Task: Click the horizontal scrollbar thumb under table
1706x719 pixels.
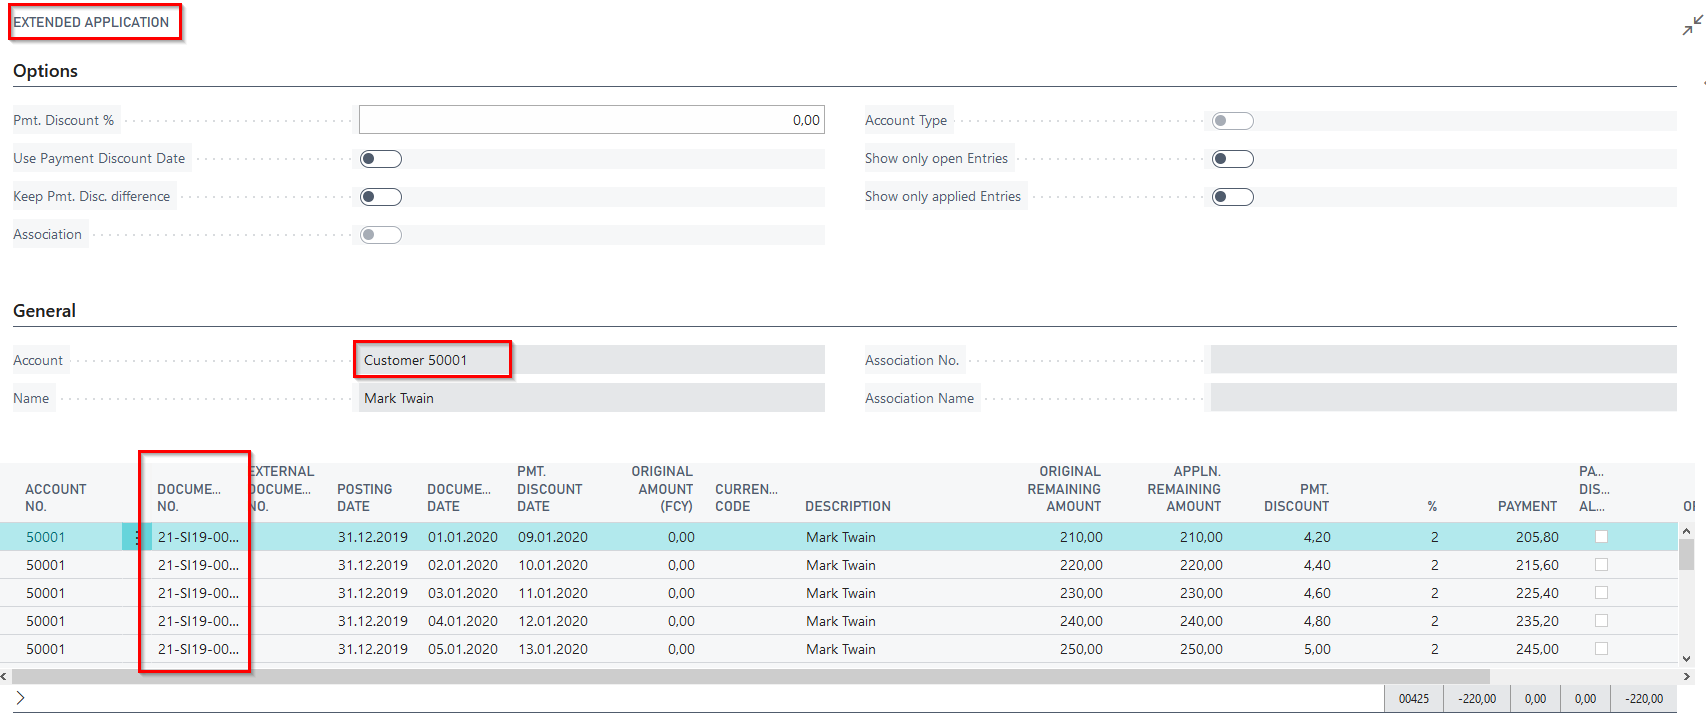Action: pyautogui.click(x=750, y=677)
